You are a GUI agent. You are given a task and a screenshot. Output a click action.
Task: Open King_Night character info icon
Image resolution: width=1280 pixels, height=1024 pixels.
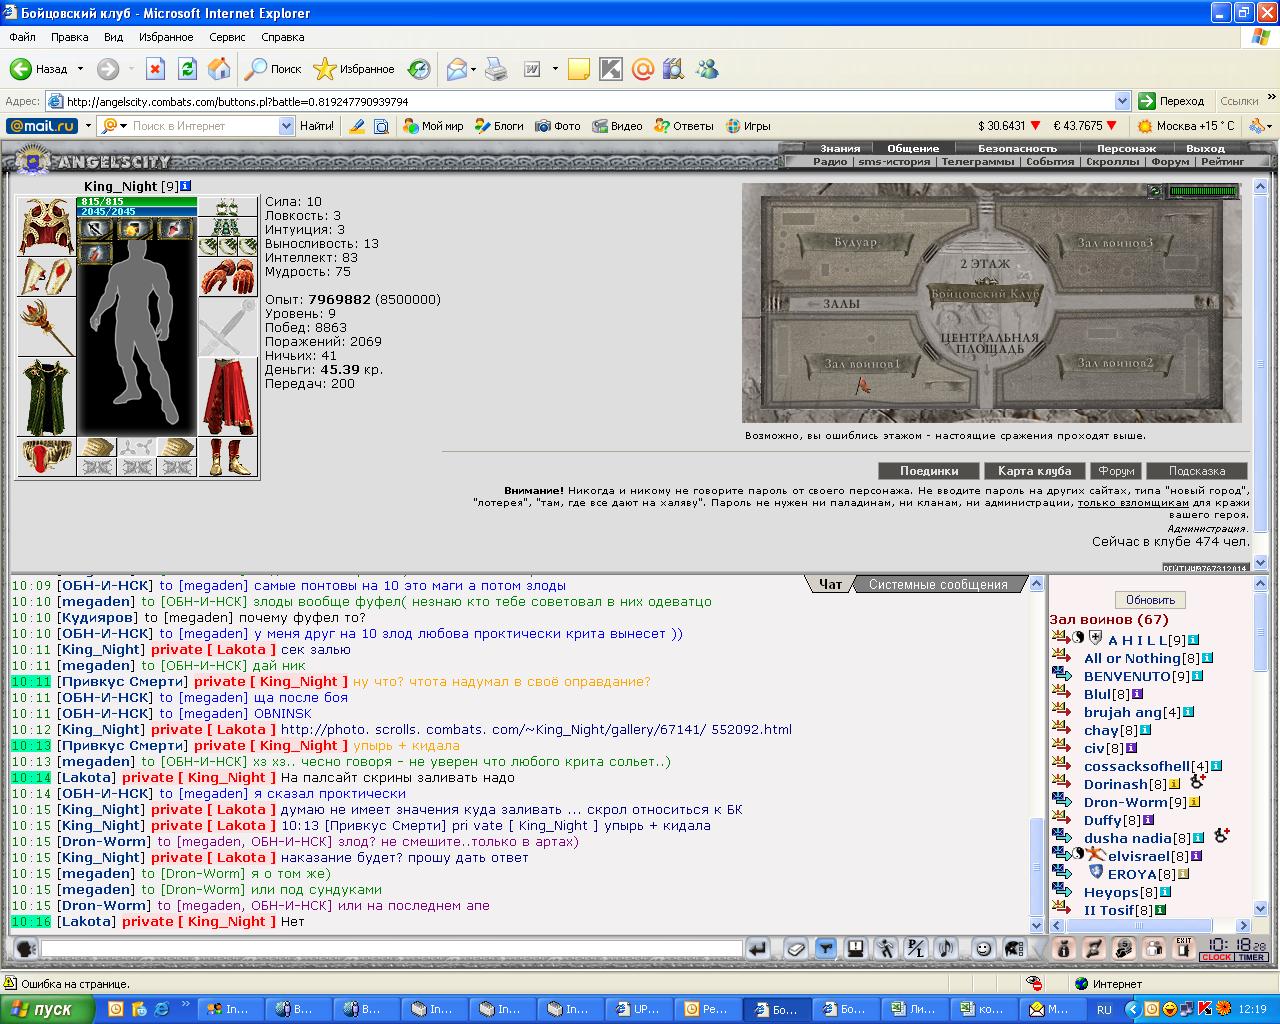(x=186, y=186)
